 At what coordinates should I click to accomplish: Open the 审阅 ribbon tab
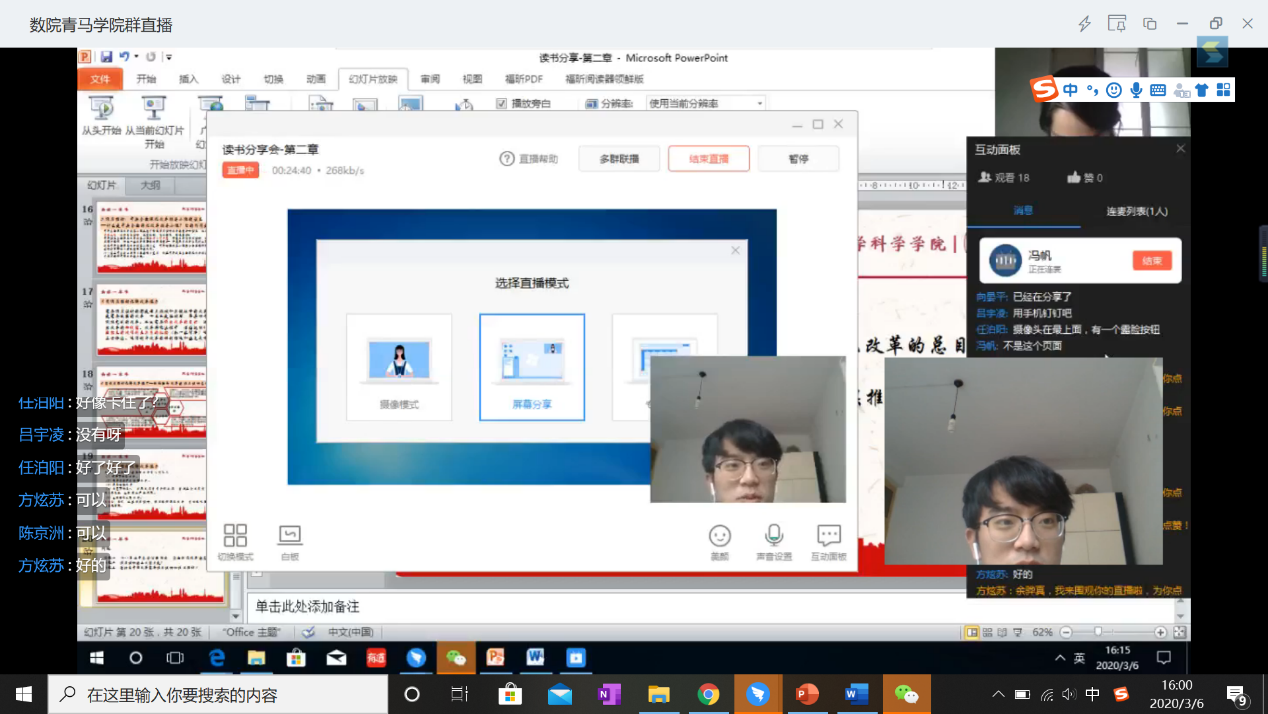[x=430, y=79]
